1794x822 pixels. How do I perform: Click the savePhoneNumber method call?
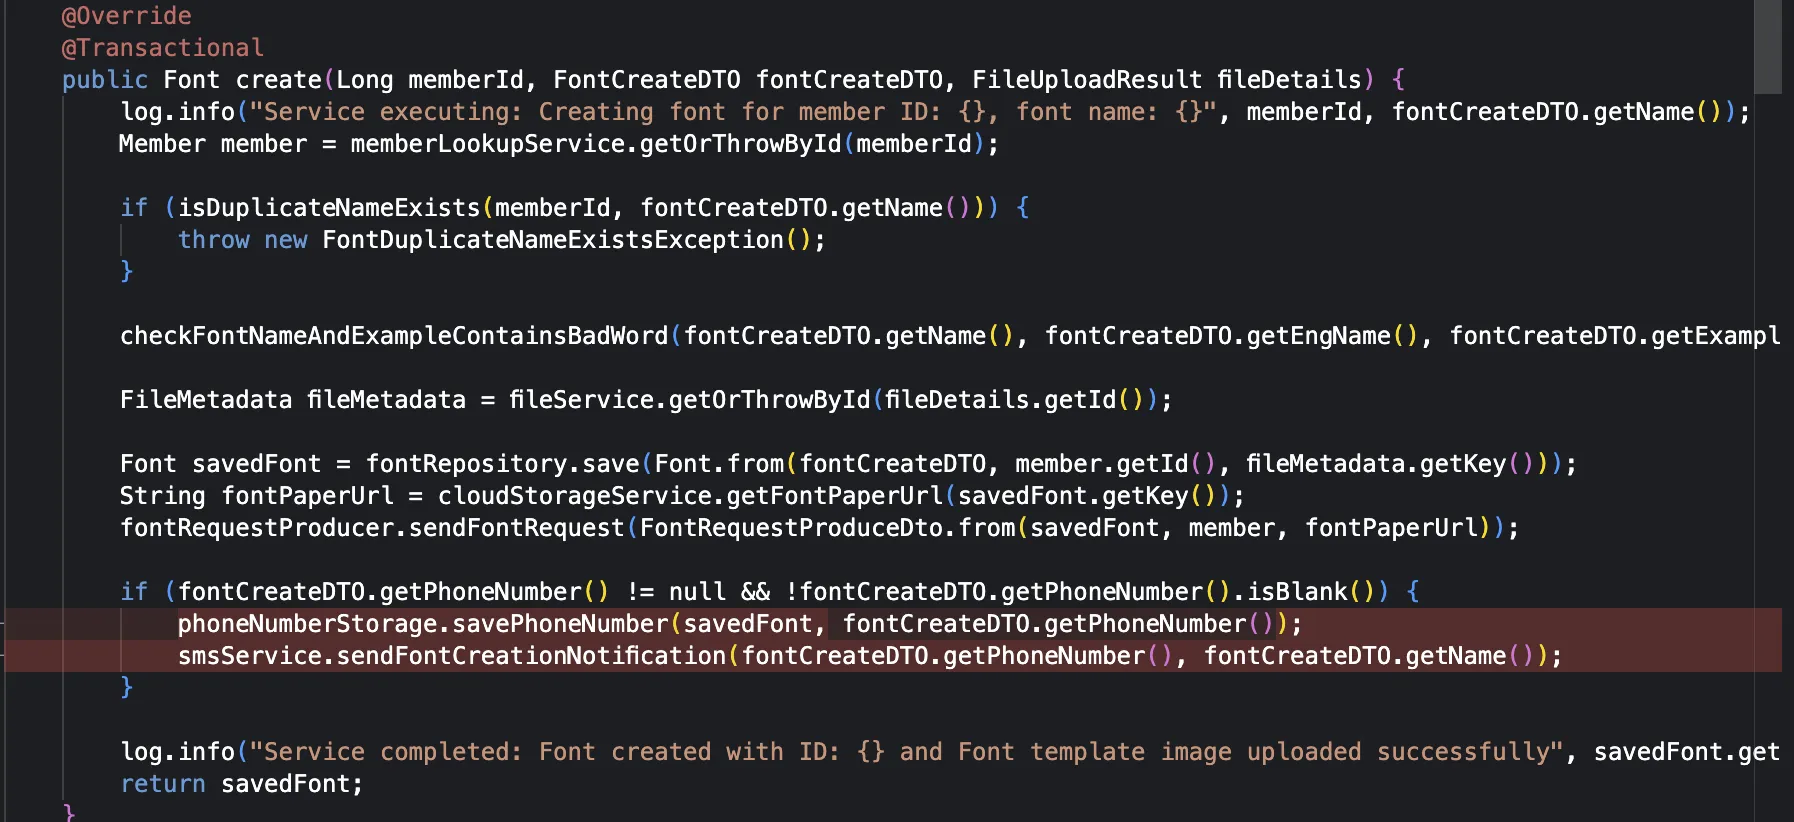tap(560, 624)
